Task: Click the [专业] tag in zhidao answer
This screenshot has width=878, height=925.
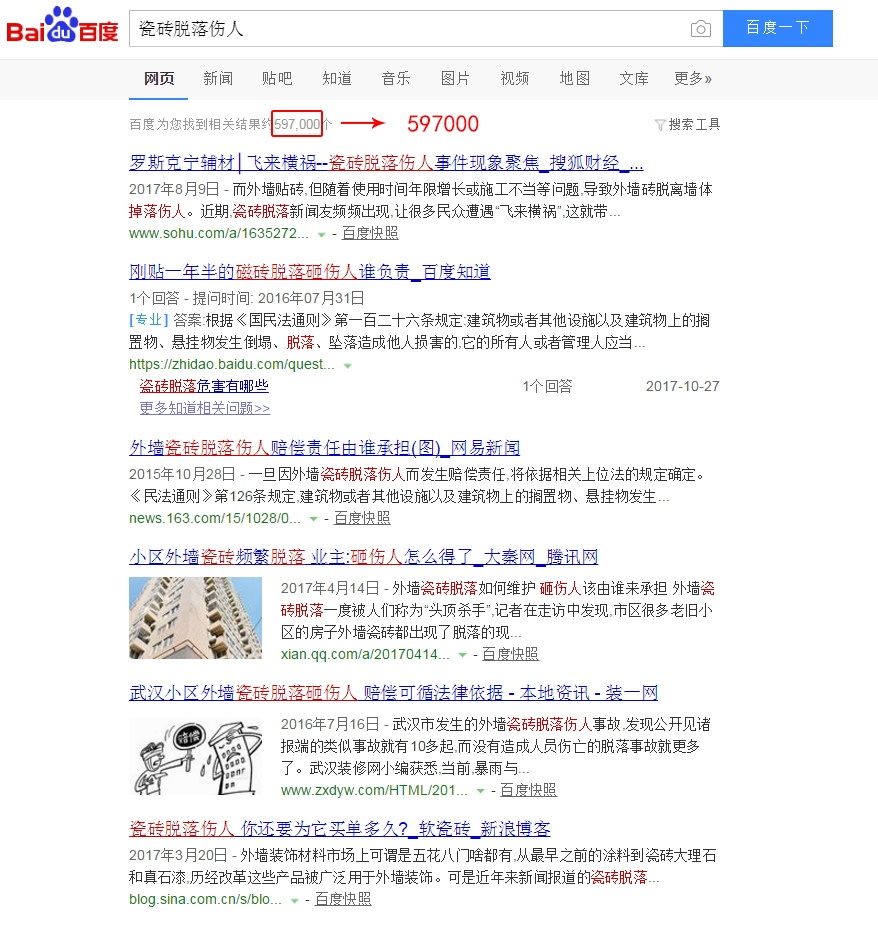Action: click(149, 320)
